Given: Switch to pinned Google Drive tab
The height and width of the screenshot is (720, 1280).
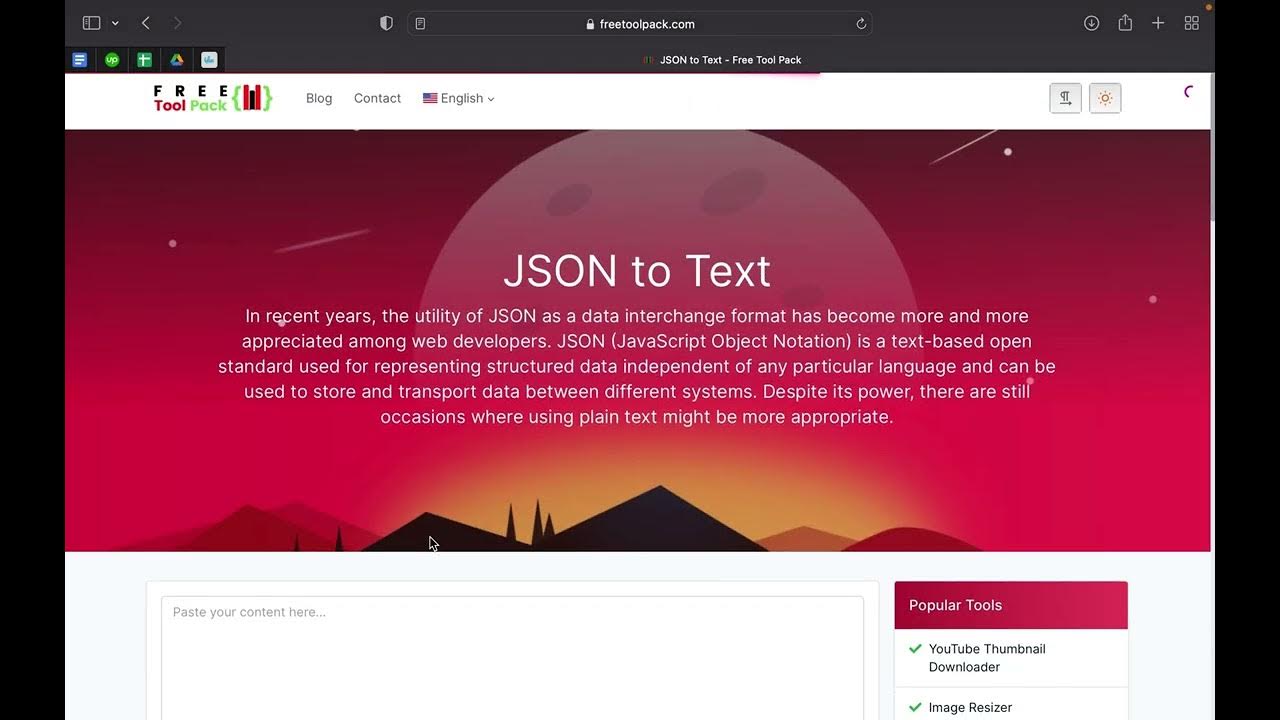Looking at the screenshot, I should [x=177, y=60].
